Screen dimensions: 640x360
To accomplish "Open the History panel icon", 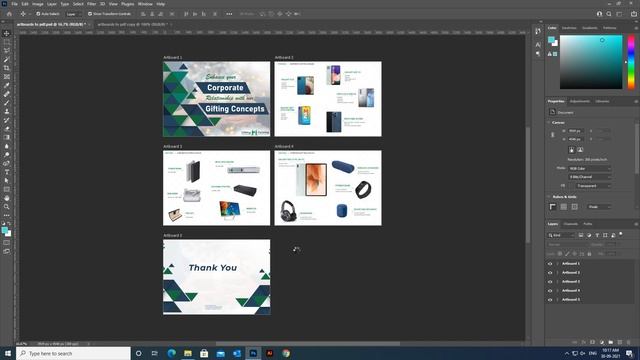I will (x=538, y=31).
